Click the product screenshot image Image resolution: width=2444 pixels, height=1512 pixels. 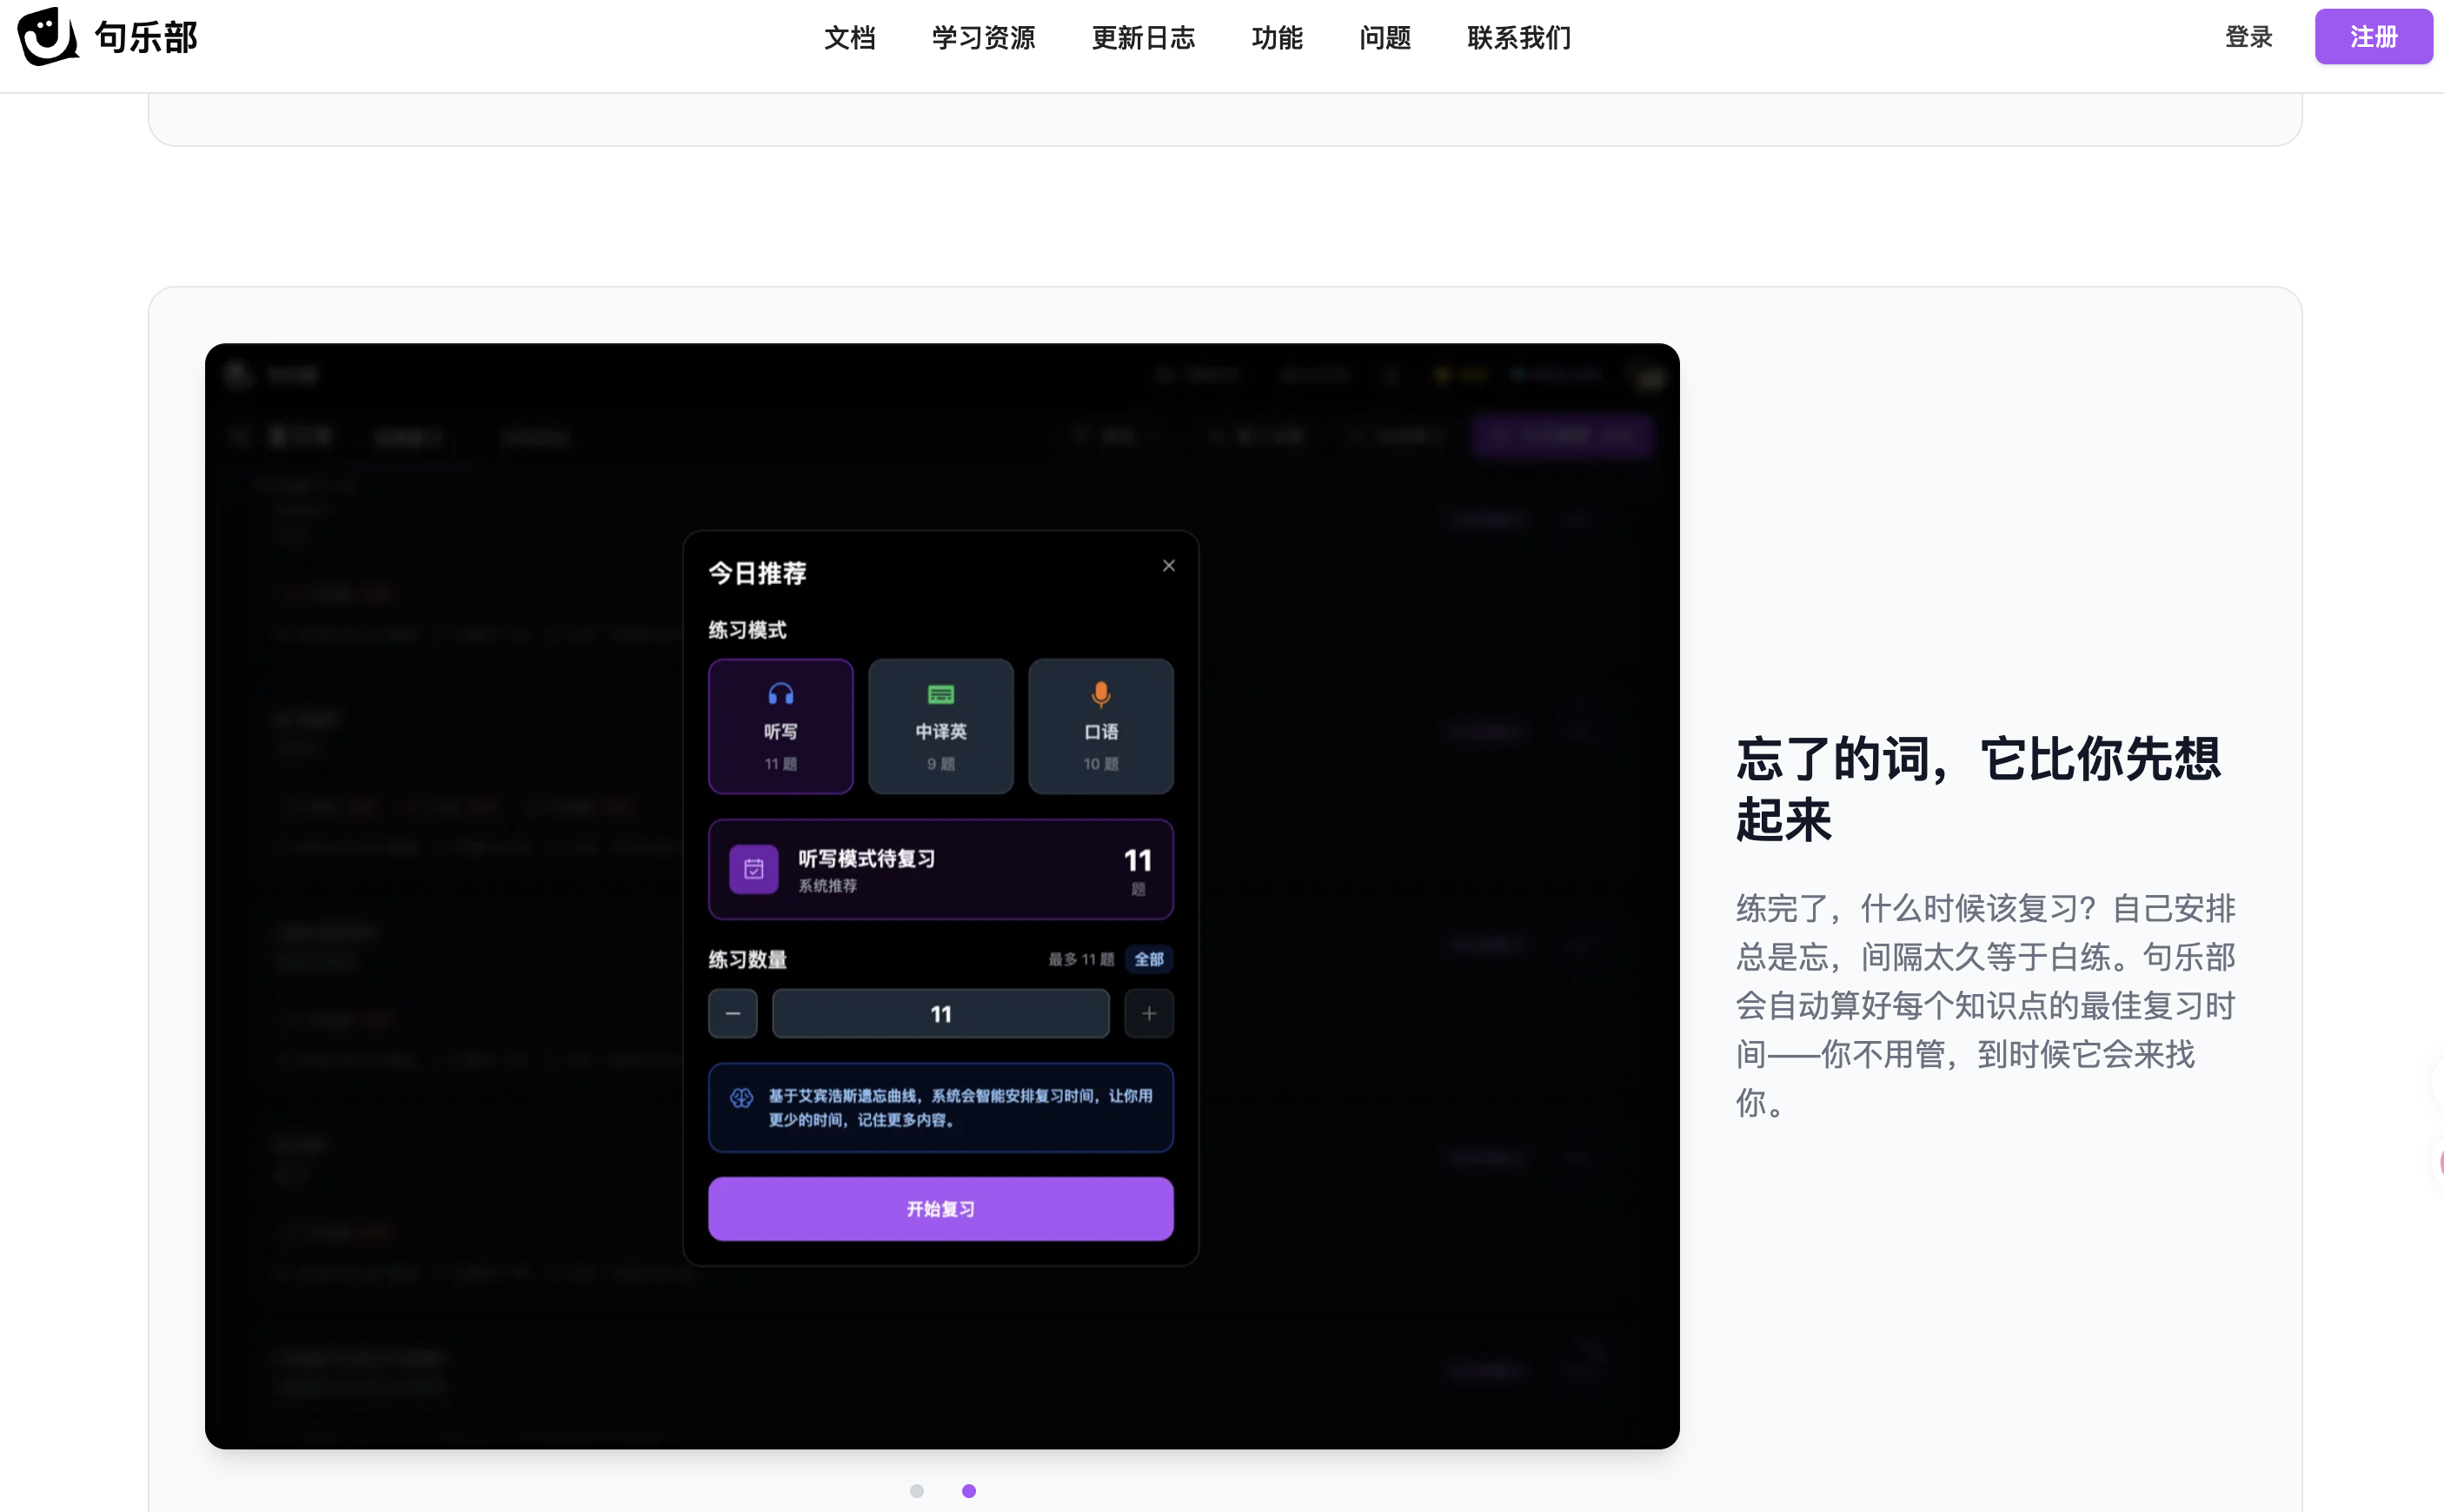(942, 896)
